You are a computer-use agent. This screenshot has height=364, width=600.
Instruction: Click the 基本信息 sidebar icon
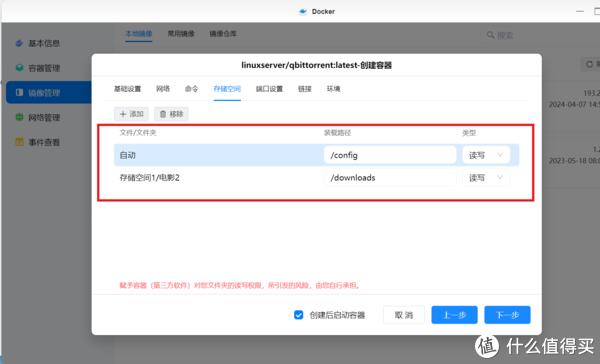[19, 43]
